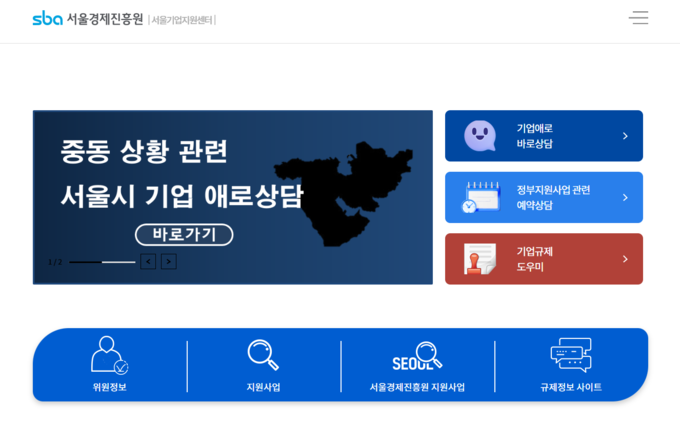Expand the 기업규제 도우미 chevron arrow
680x444 pixels.
pyautogui.click(x=625, y=259)
